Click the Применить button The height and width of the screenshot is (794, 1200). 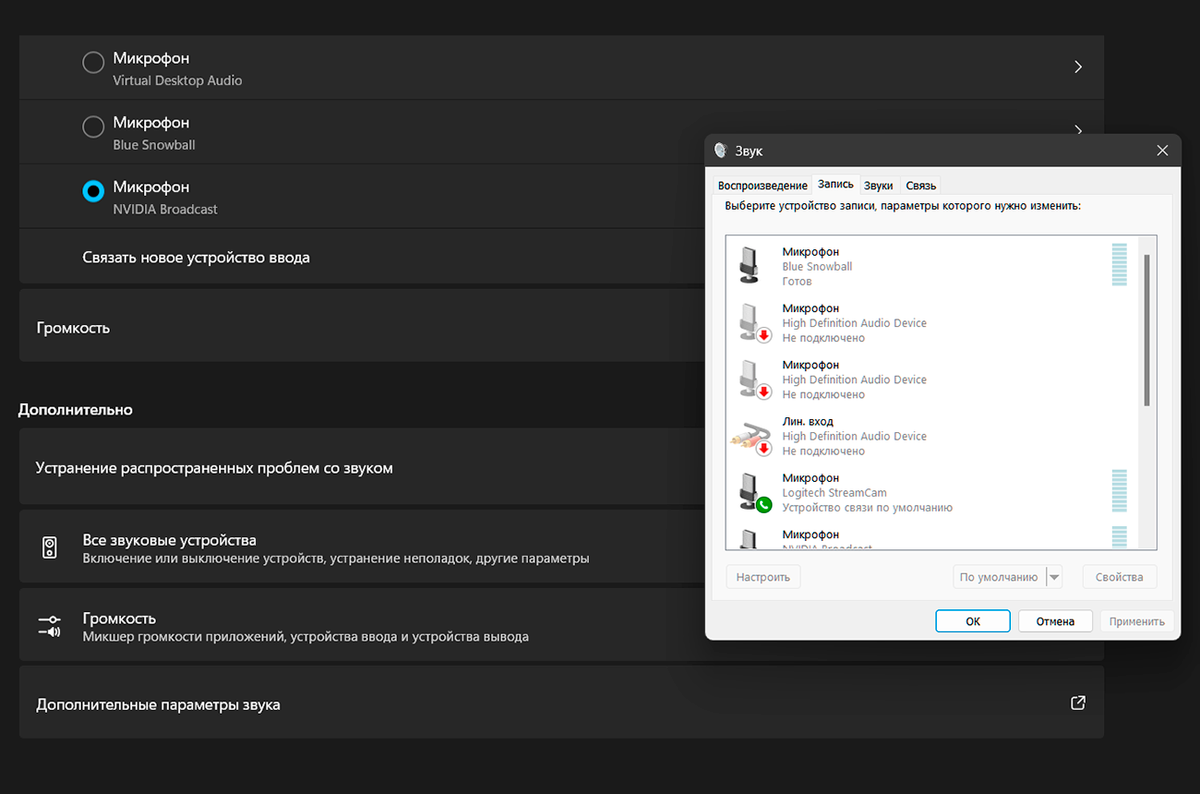[x=1137, y=621]
